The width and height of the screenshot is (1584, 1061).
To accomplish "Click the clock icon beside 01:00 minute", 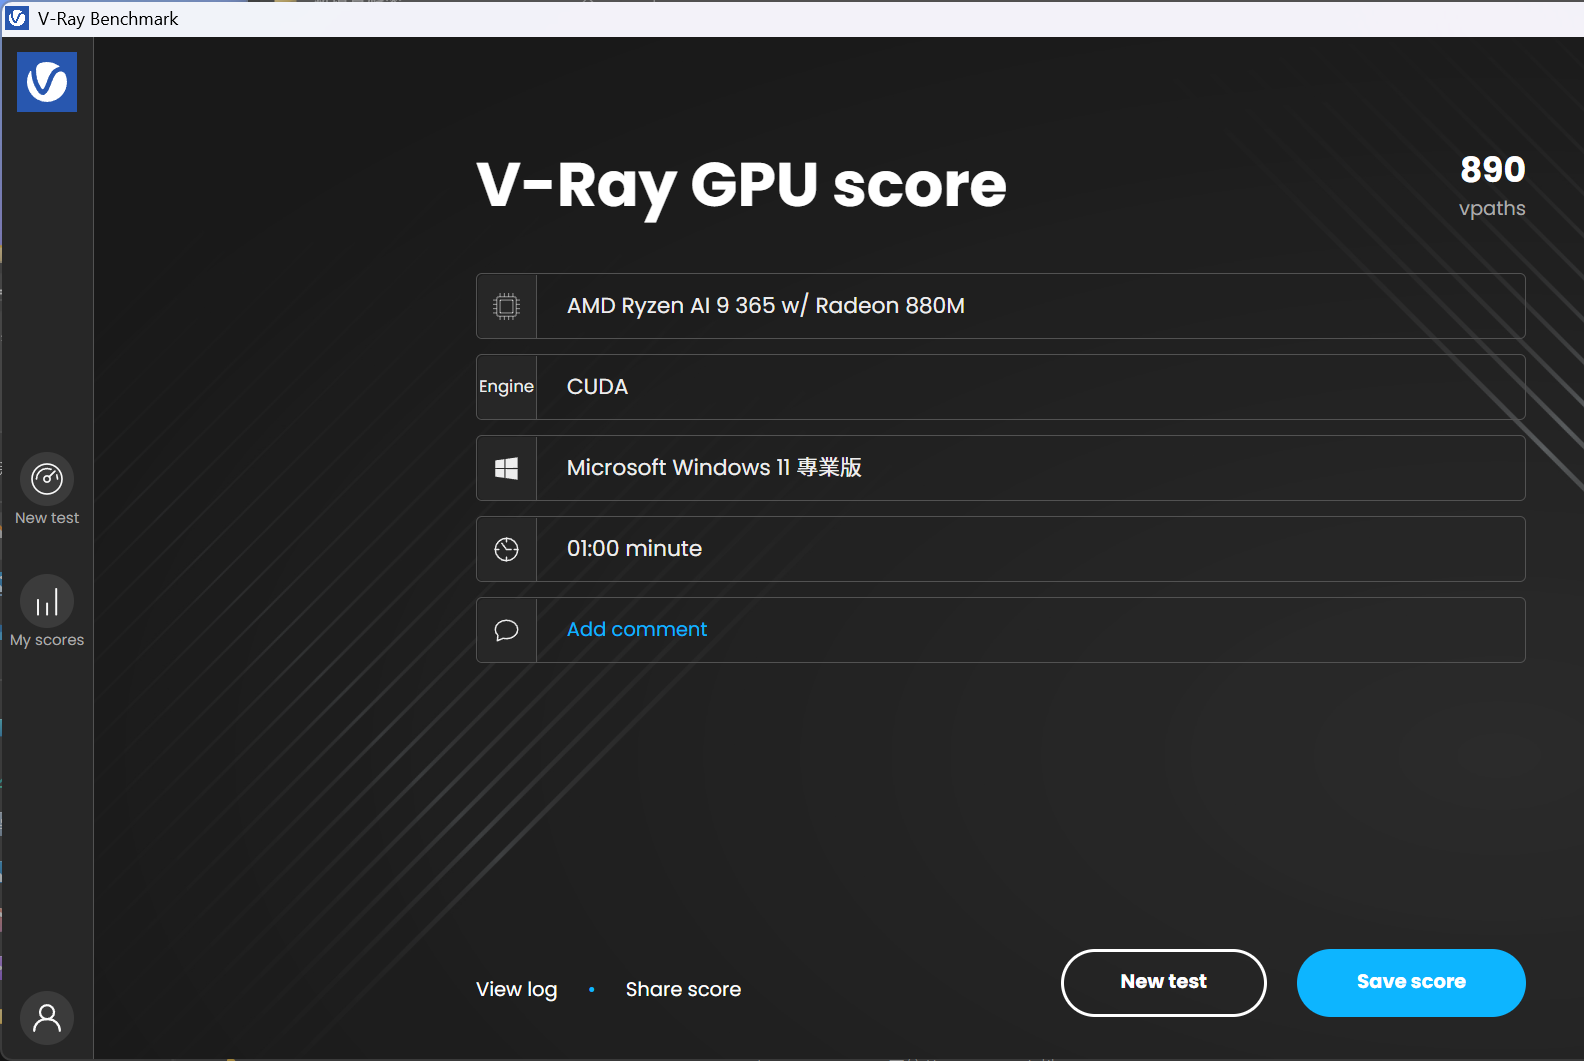I will [x=507, y=549].
